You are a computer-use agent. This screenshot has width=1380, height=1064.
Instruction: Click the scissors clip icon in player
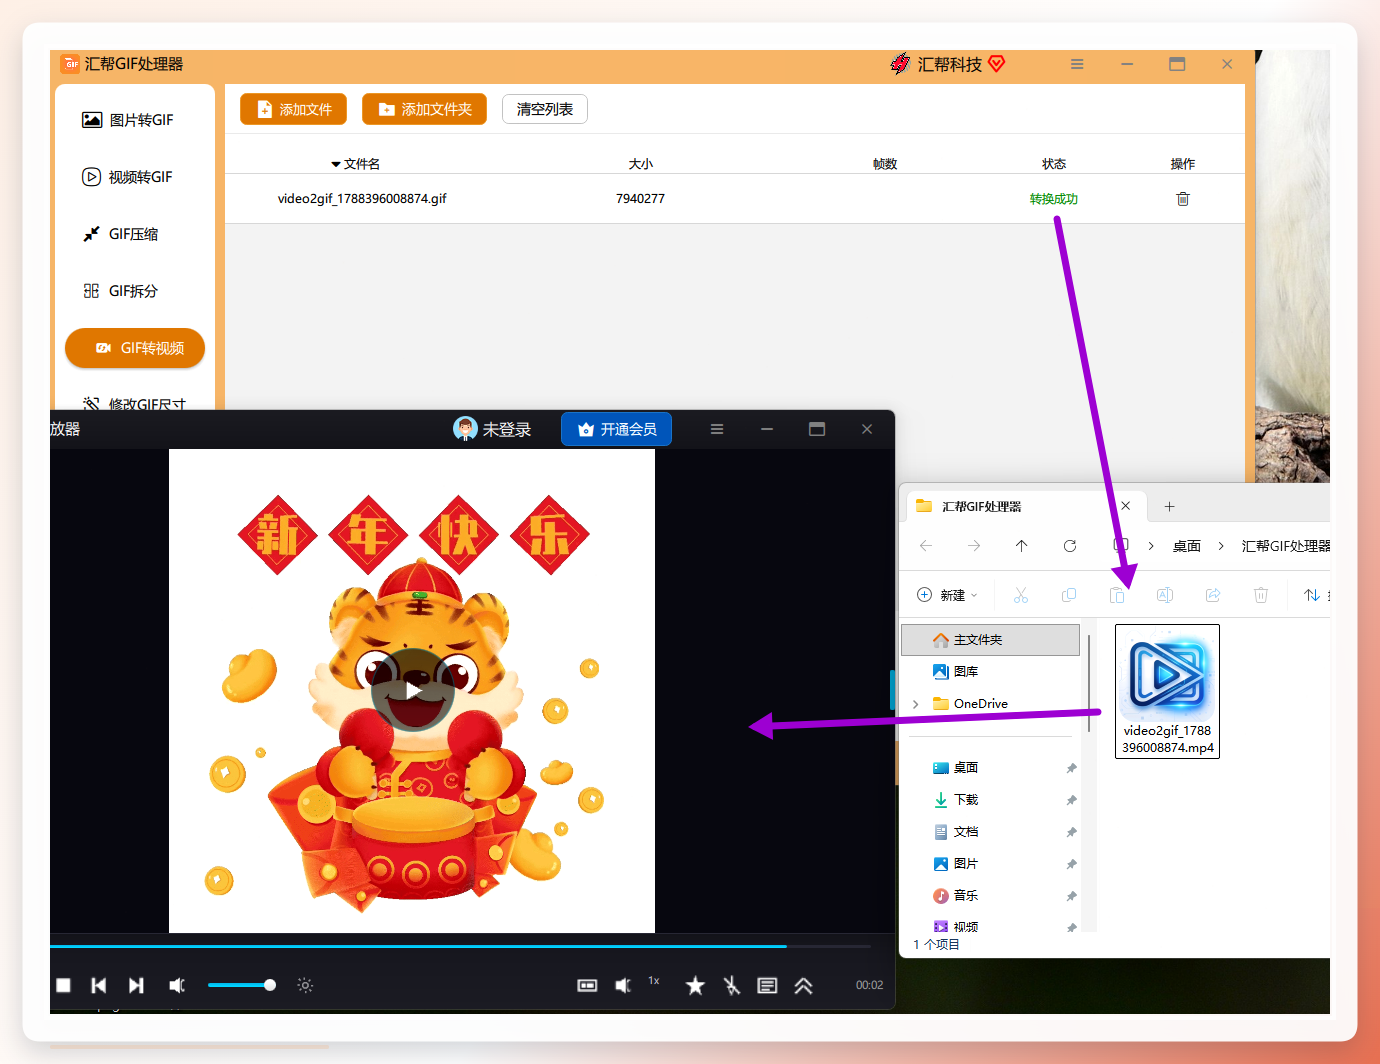732,985
